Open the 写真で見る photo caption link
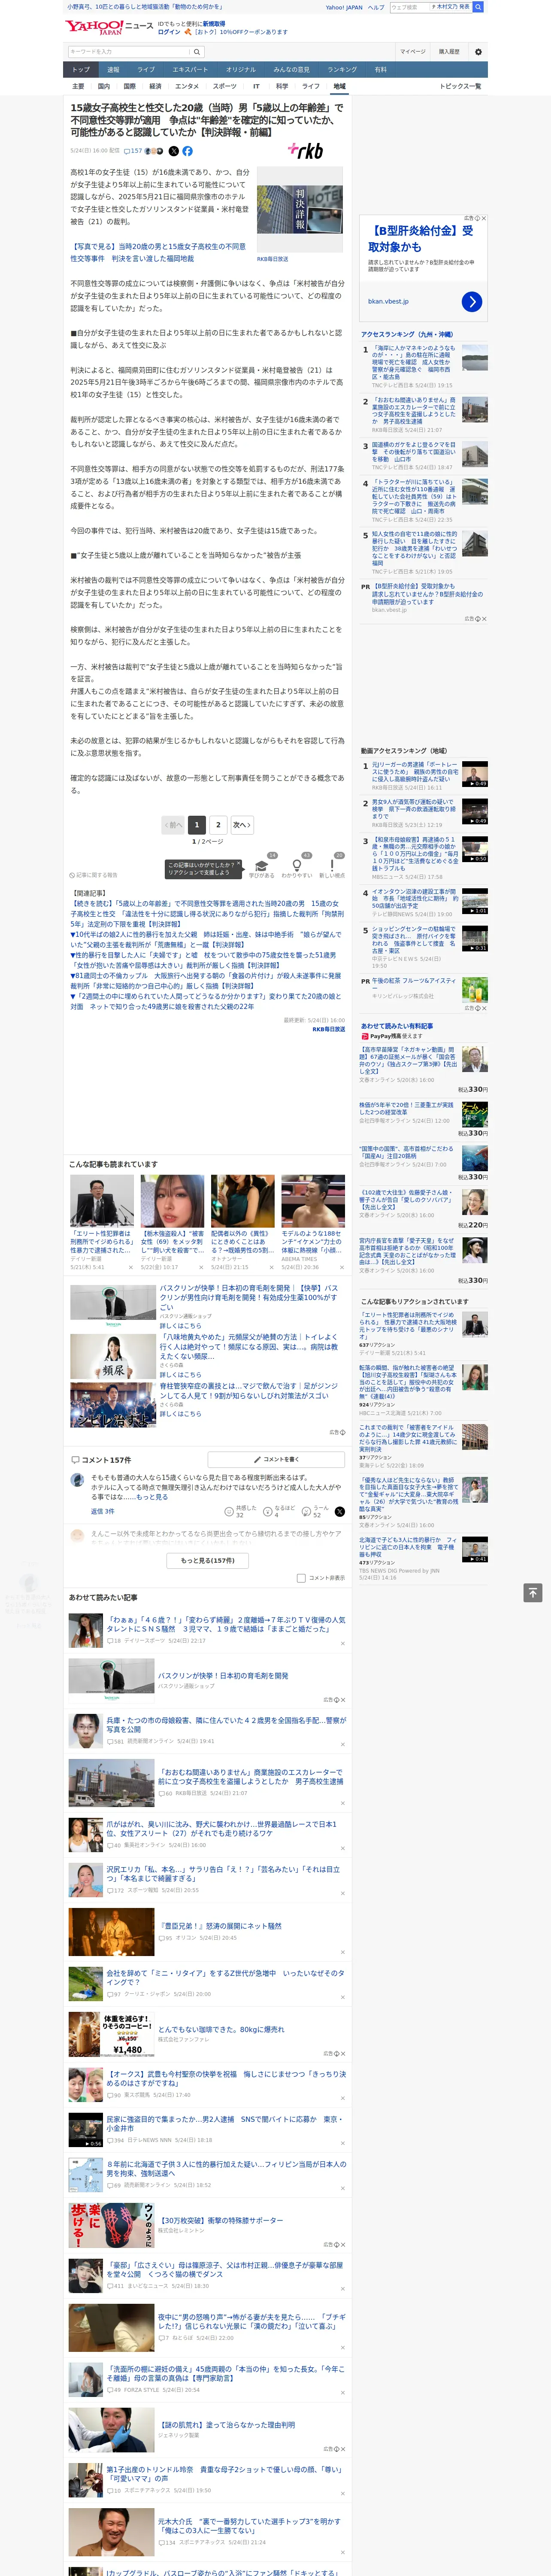The width and height of the screenshot is (551, 2576). (158, 252)
